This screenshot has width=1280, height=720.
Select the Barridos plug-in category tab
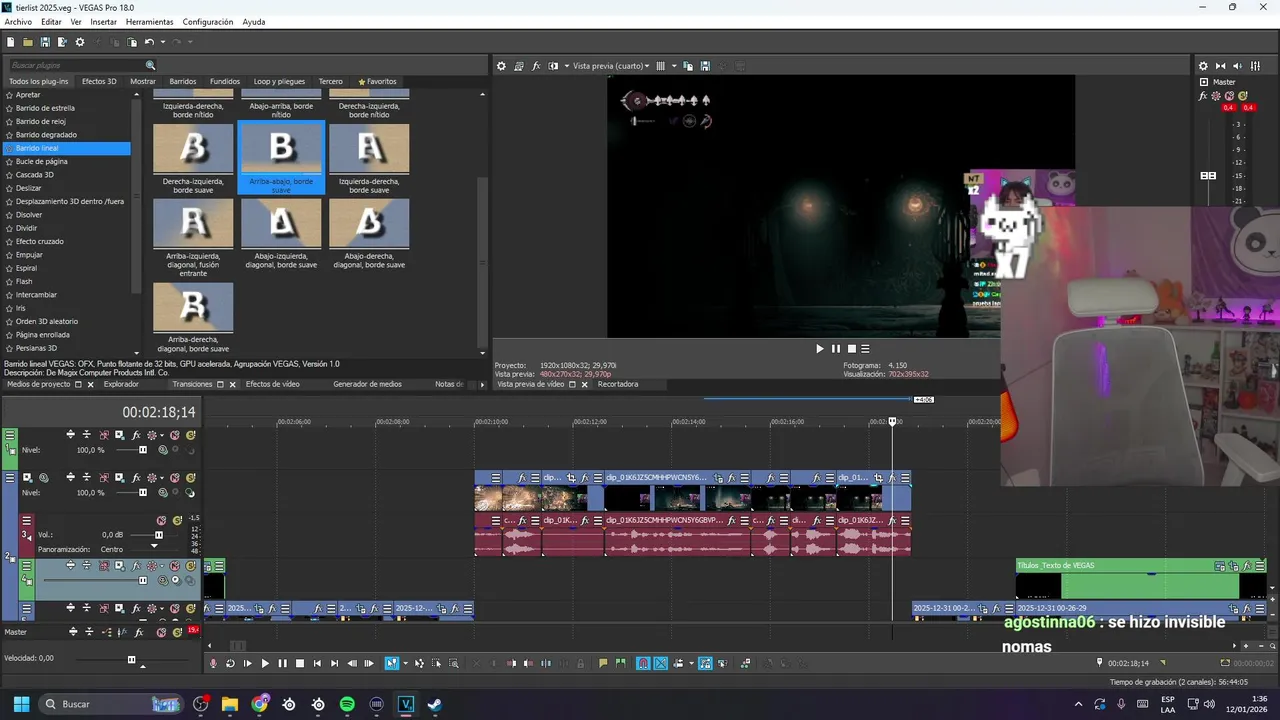[183, 81]
